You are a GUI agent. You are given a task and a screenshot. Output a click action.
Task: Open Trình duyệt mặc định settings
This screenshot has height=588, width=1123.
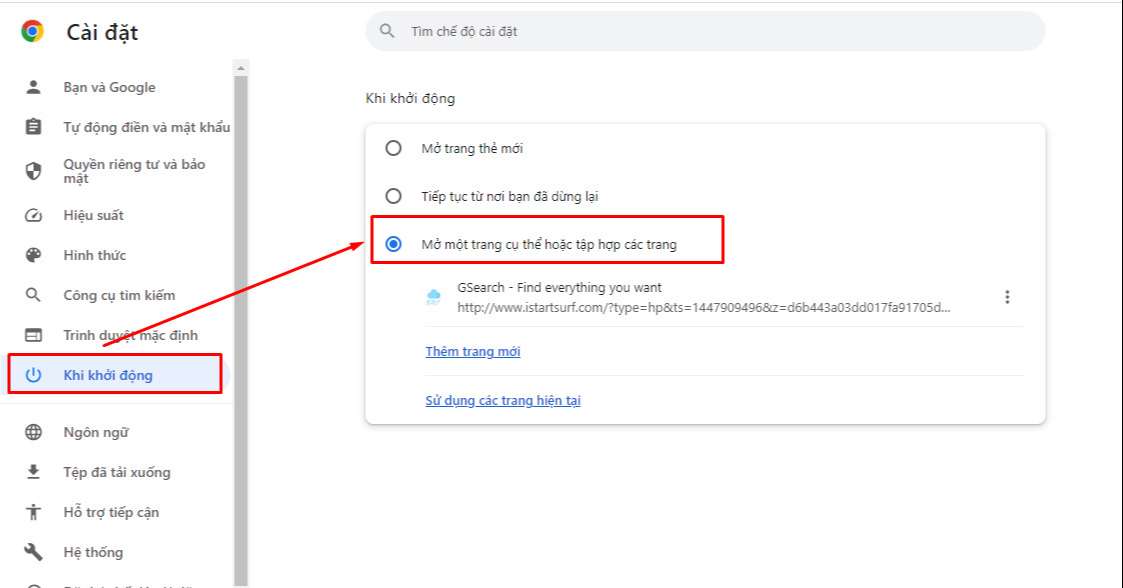130,335
